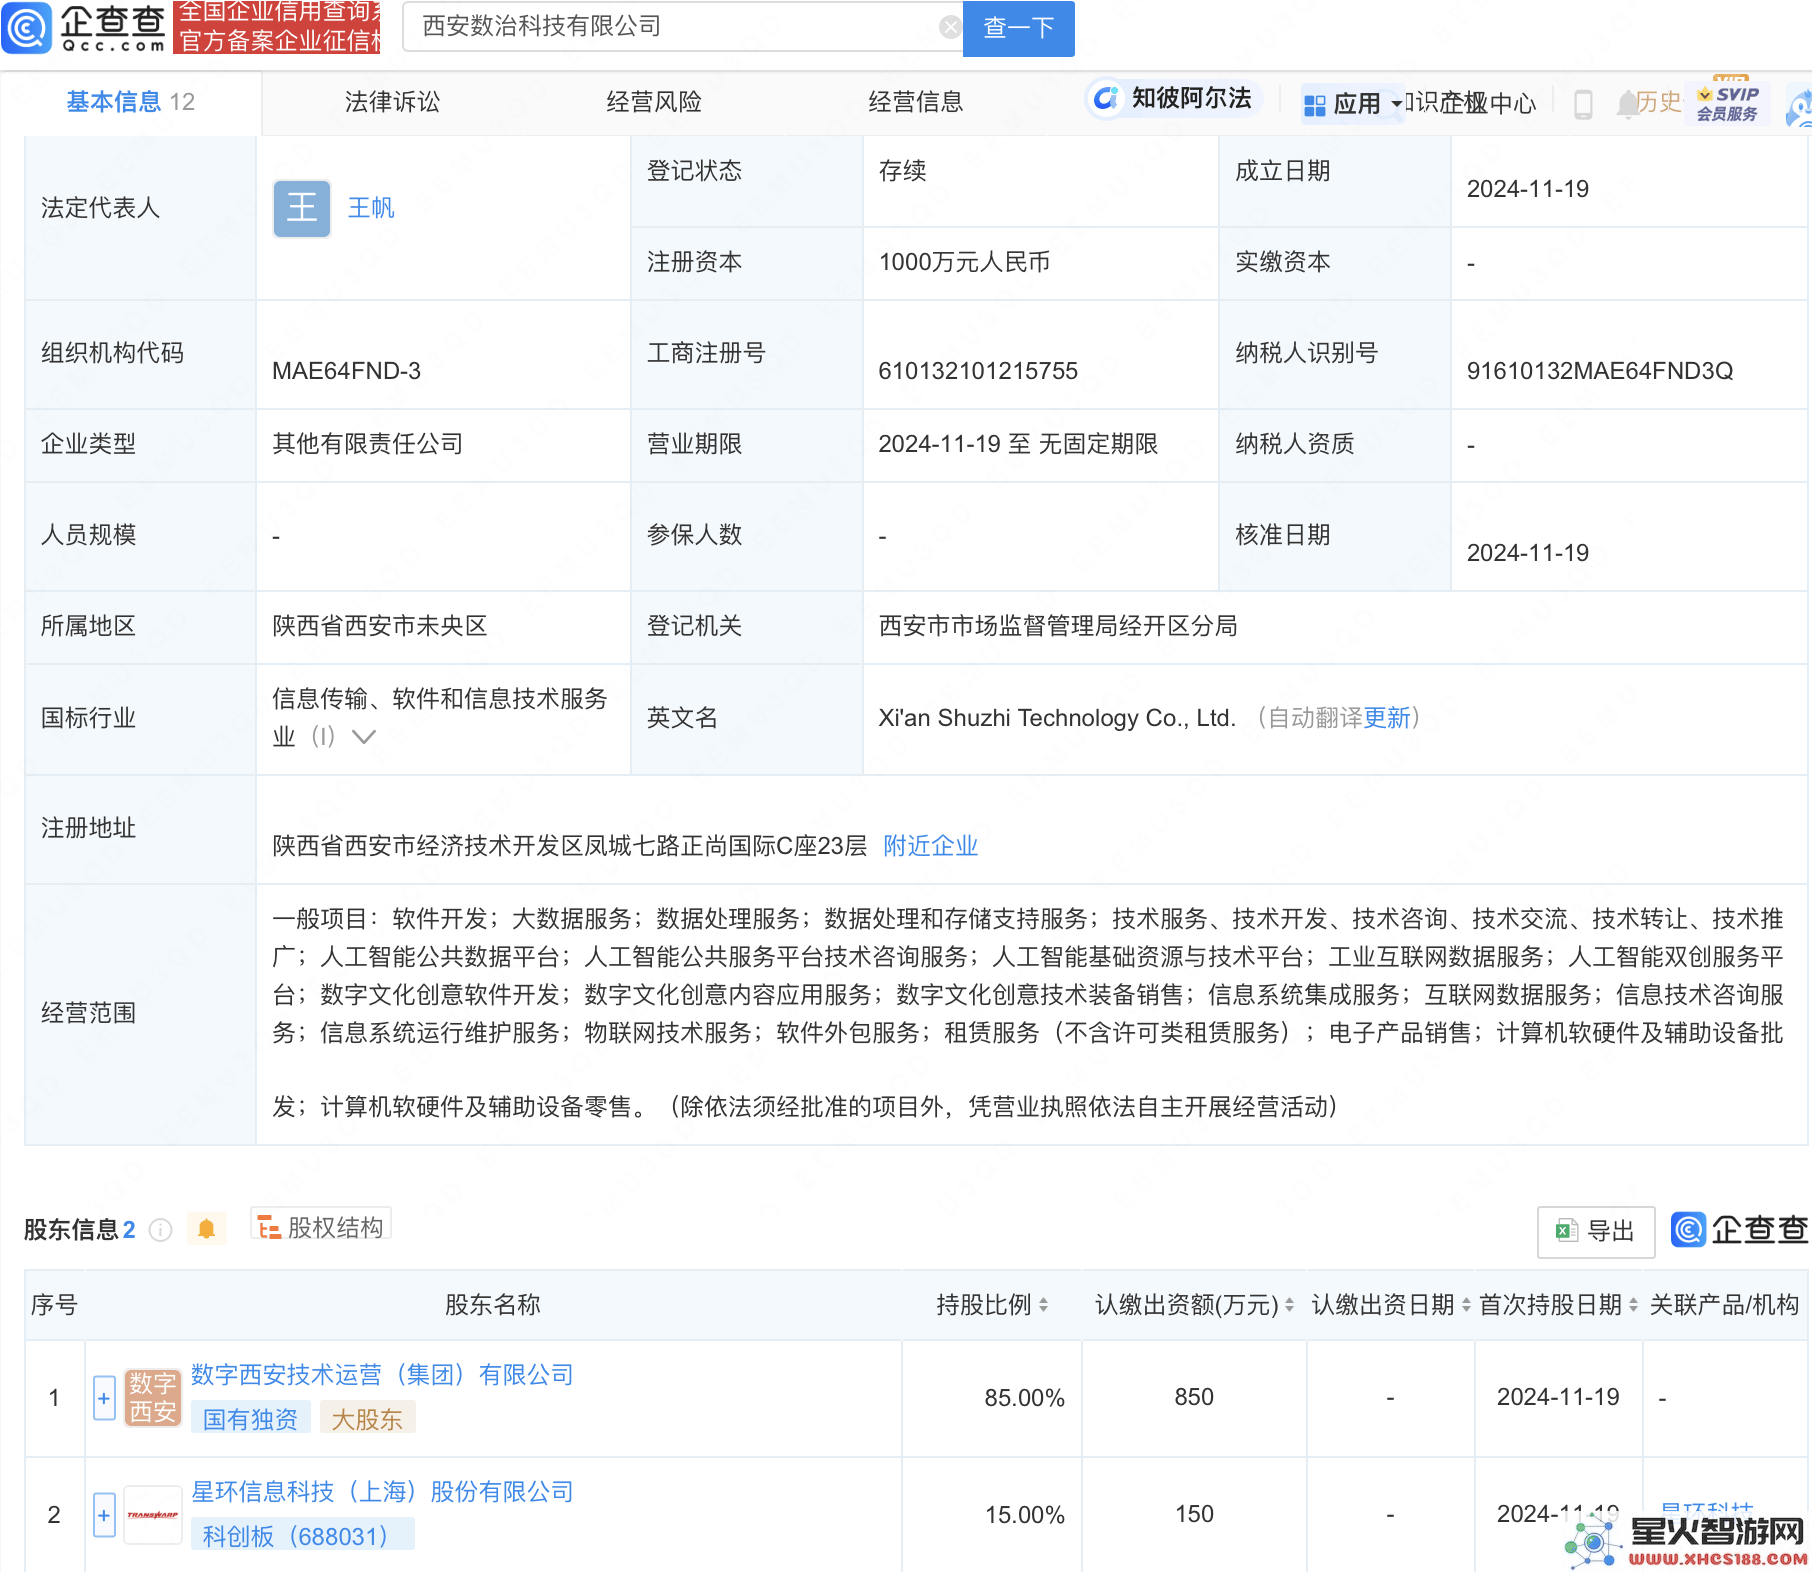Clear the search box with the X icon
Image resolution: width=1812 pixels, height=1572 pixels.
pos(950,27)
